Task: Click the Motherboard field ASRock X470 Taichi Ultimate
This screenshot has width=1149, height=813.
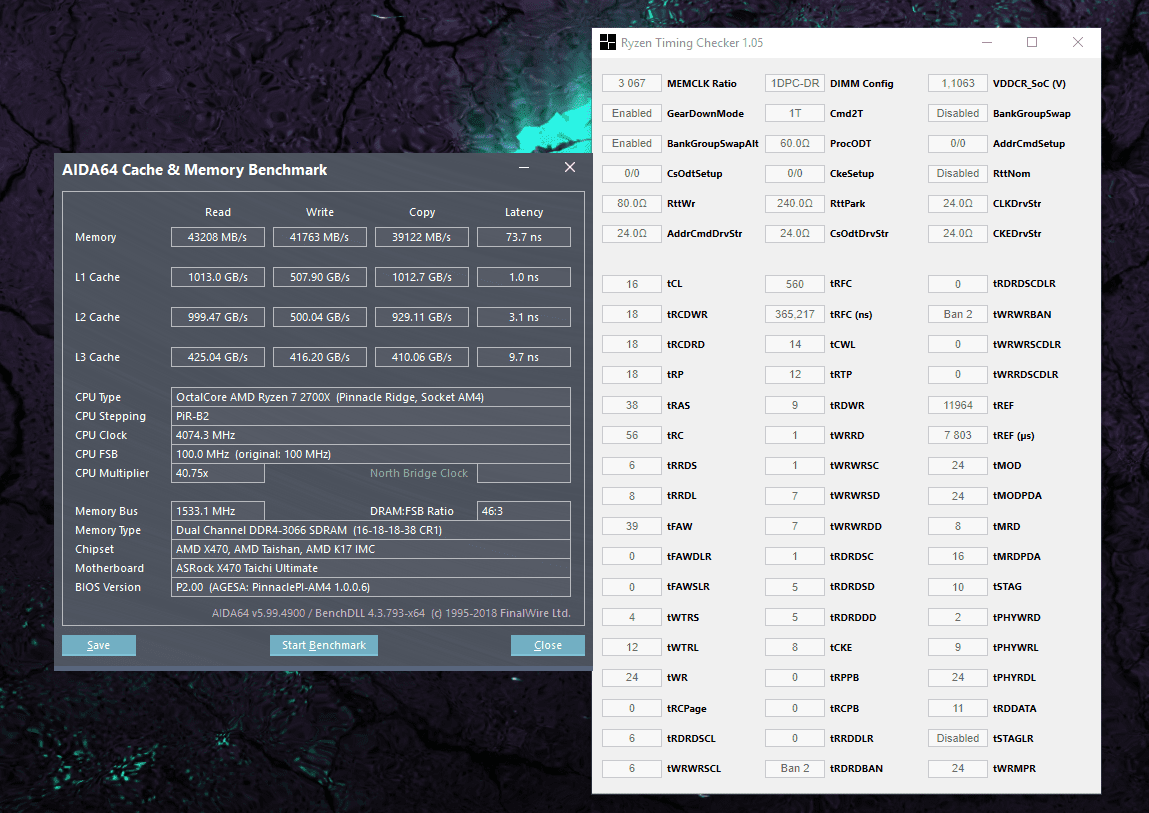Action: [x=371, y=568]
